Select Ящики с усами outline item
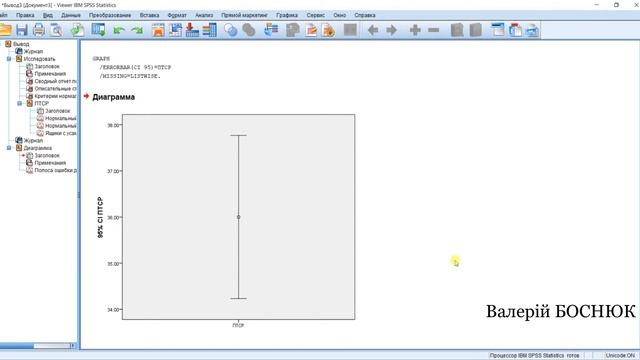 click(x=60, y=133)
